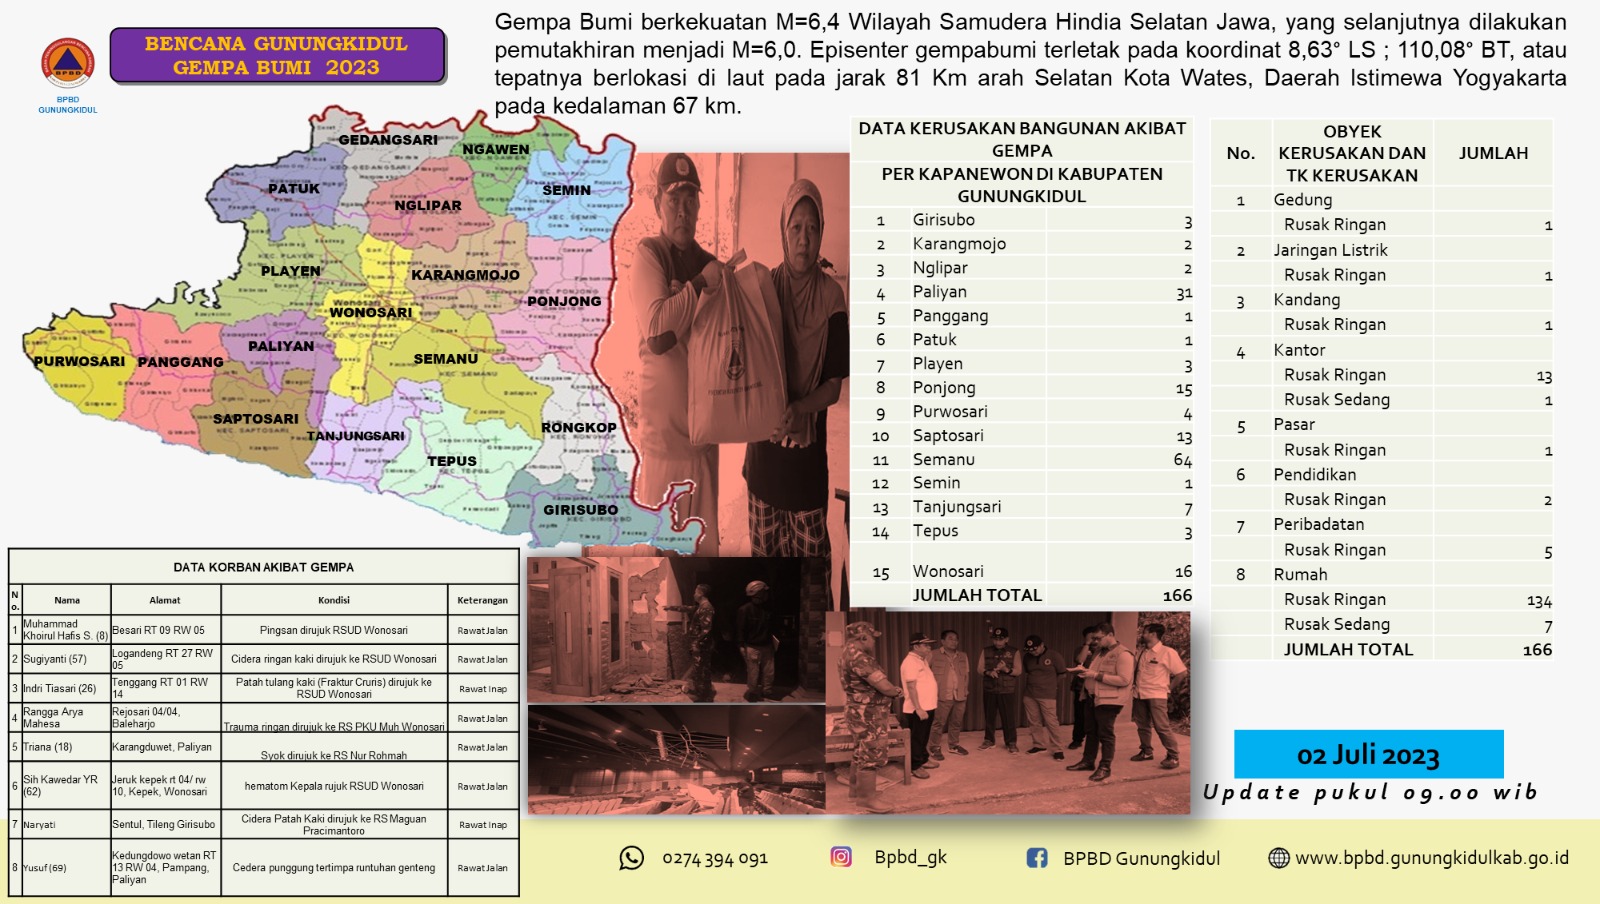Click the Update pukul 09.00 wib text
The image size is (1600, 904).
(1370, 792)
